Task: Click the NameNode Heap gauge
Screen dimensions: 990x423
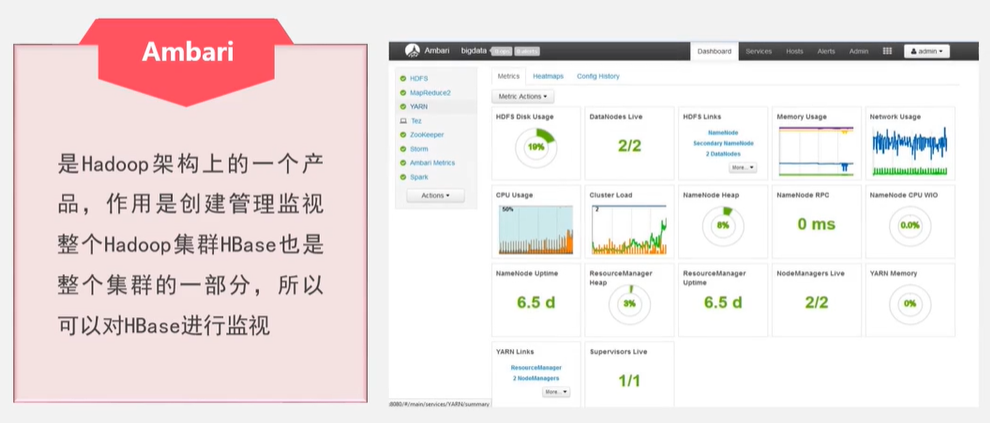Action: coord(723,225)
